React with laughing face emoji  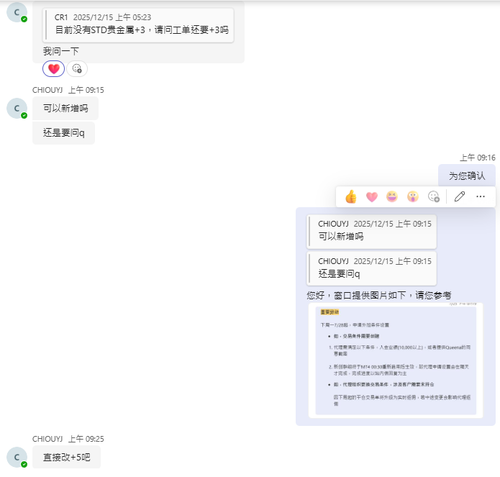pyautogui.click(x=392, y=197)
